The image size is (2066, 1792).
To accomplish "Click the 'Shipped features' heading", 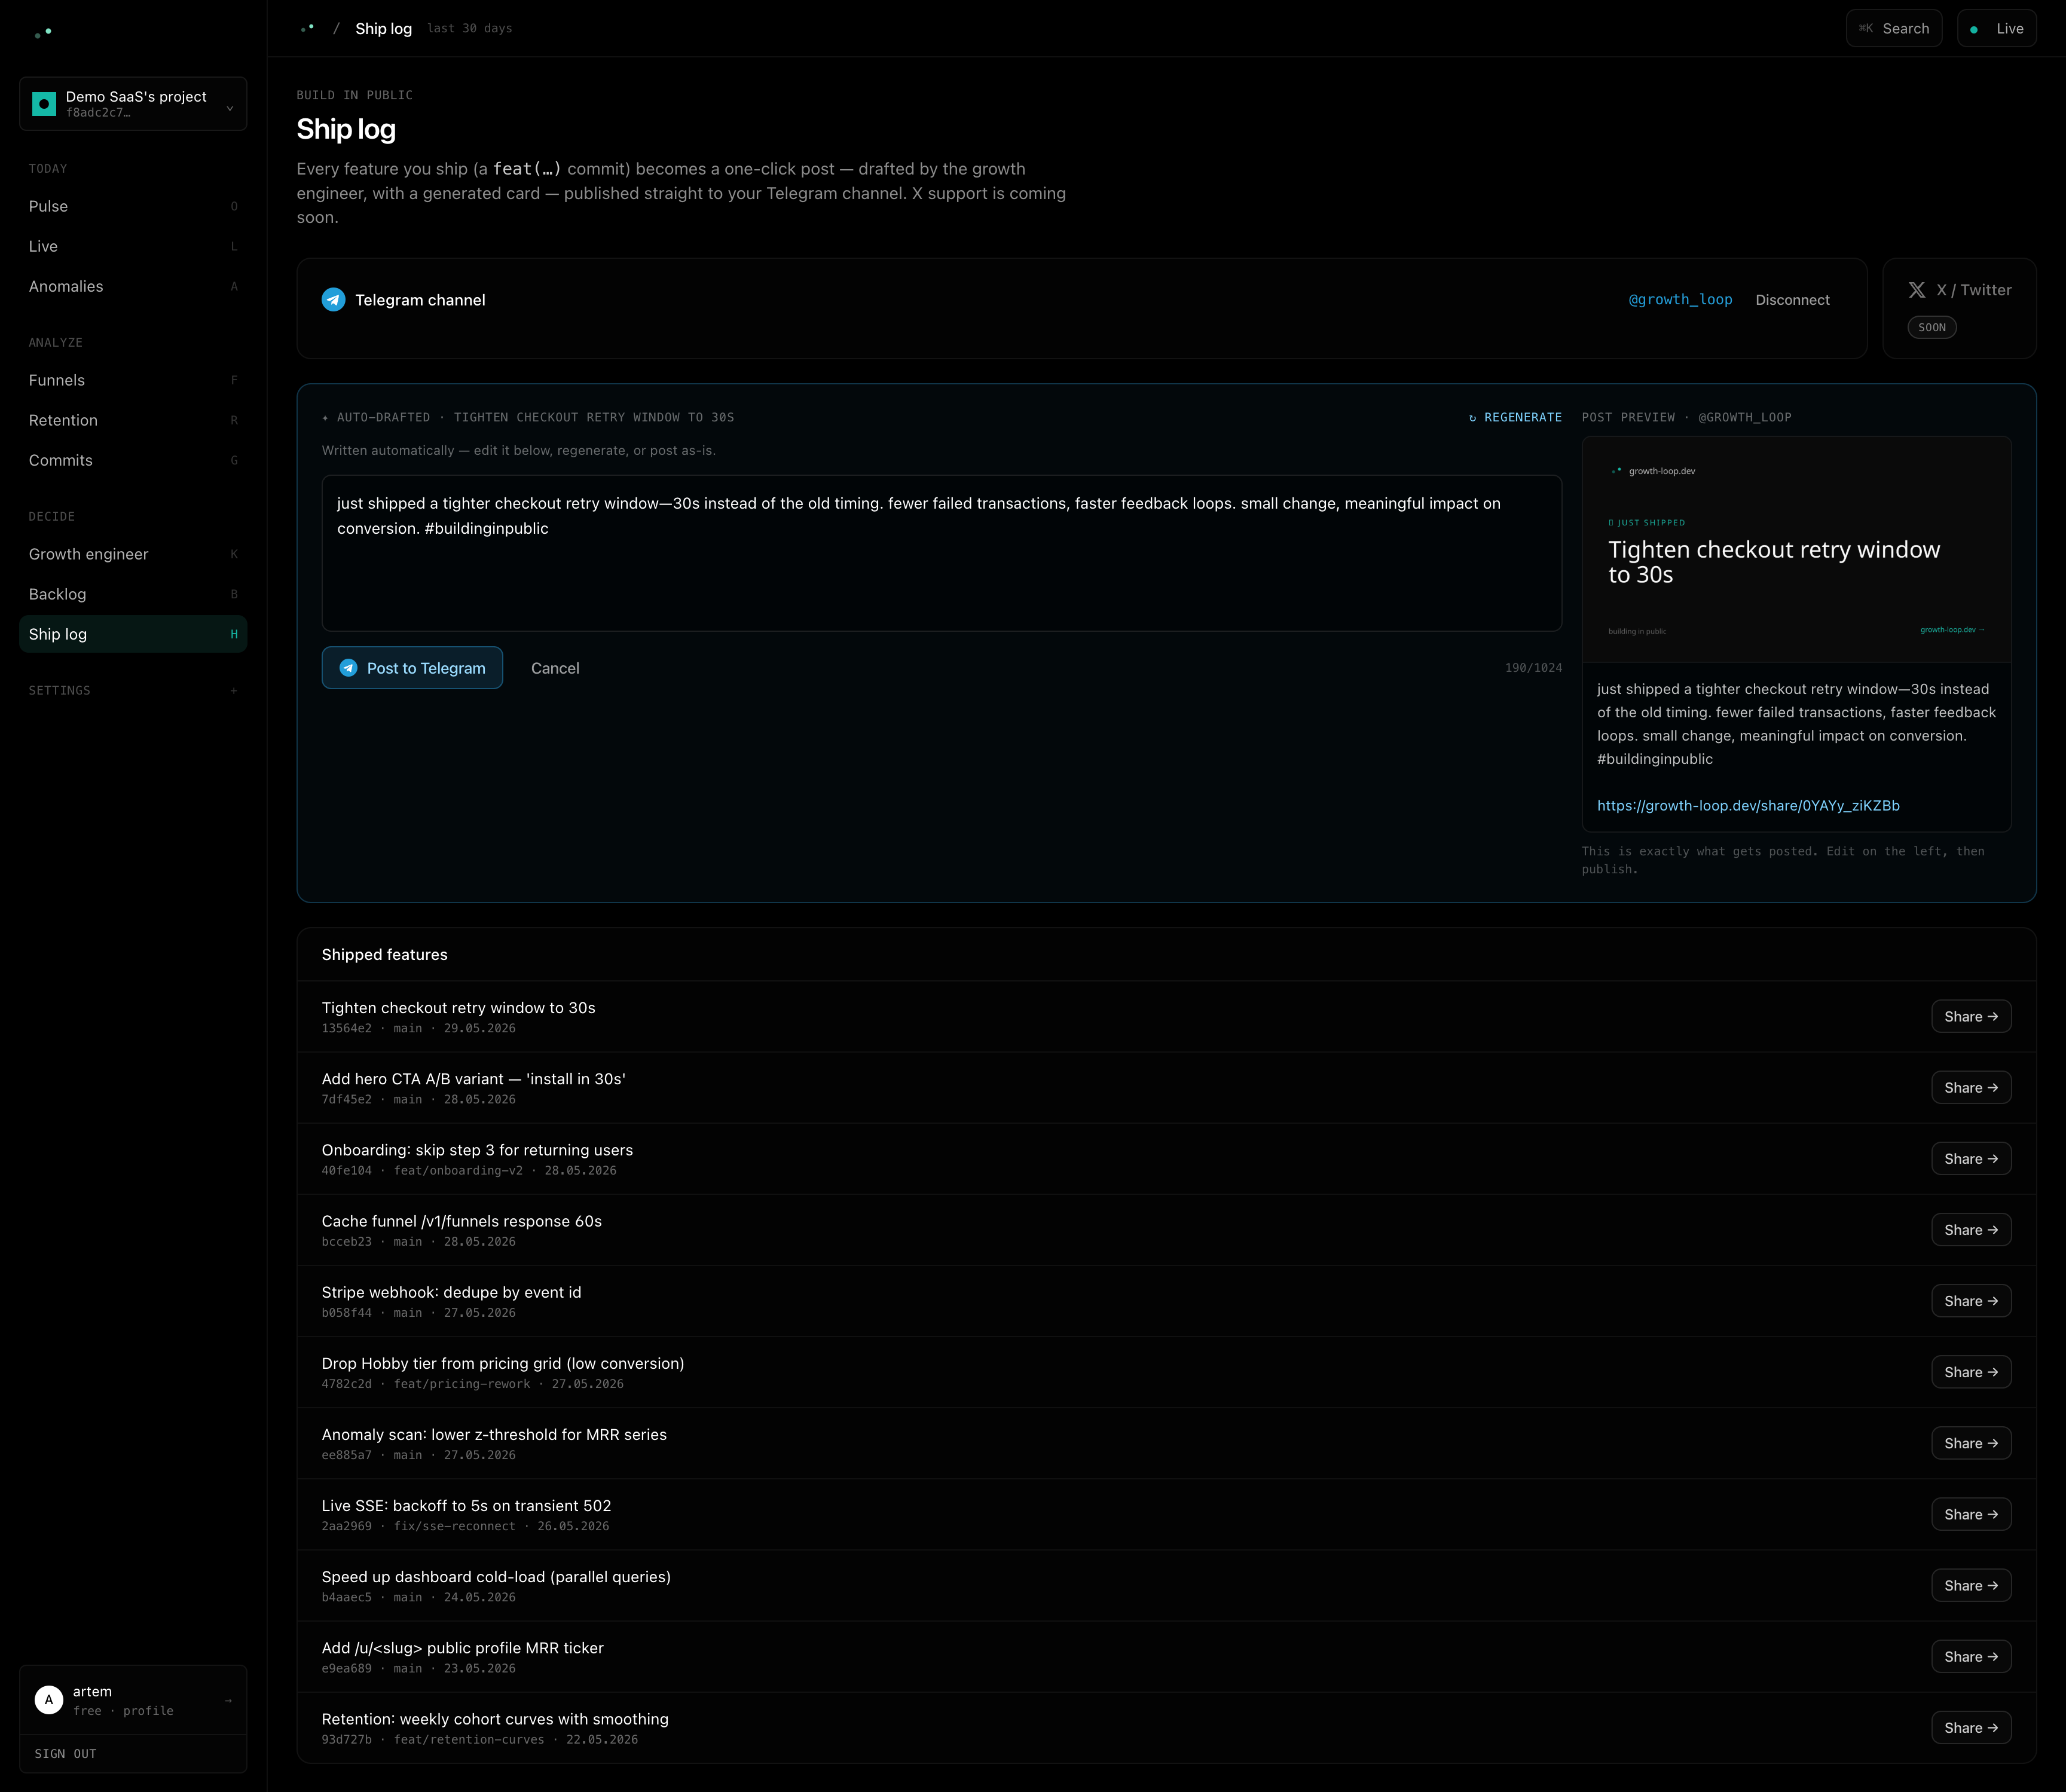I will pos(384,955).
